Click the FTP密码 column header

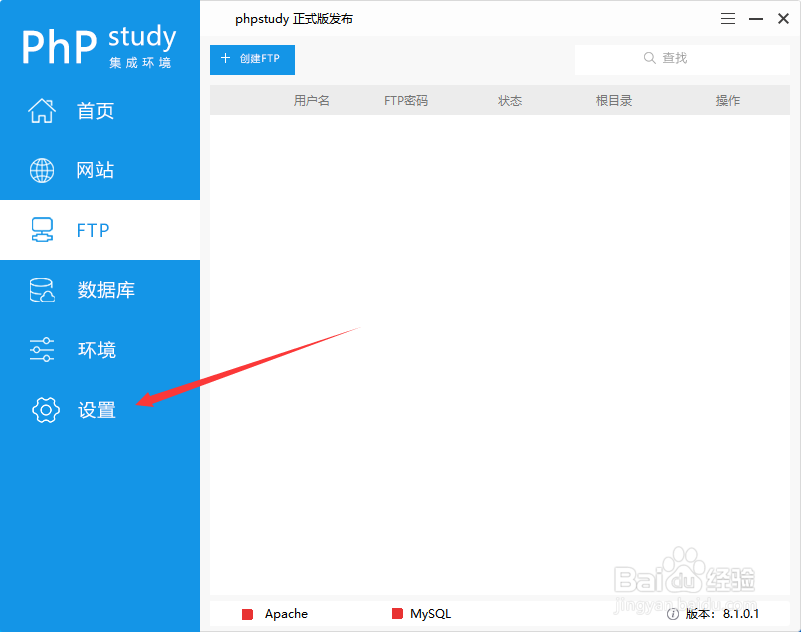point(406,100)
